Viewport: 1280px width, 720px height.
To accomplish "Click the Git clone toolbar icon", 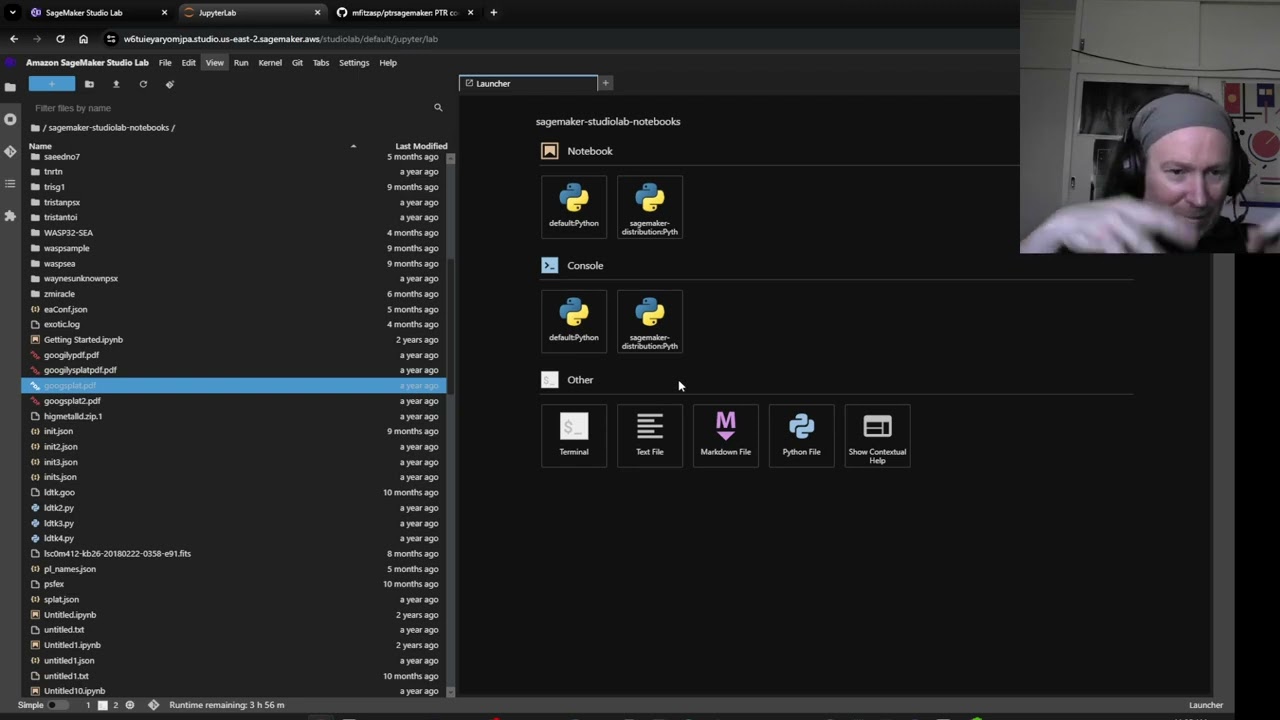I will click(170, 84).
